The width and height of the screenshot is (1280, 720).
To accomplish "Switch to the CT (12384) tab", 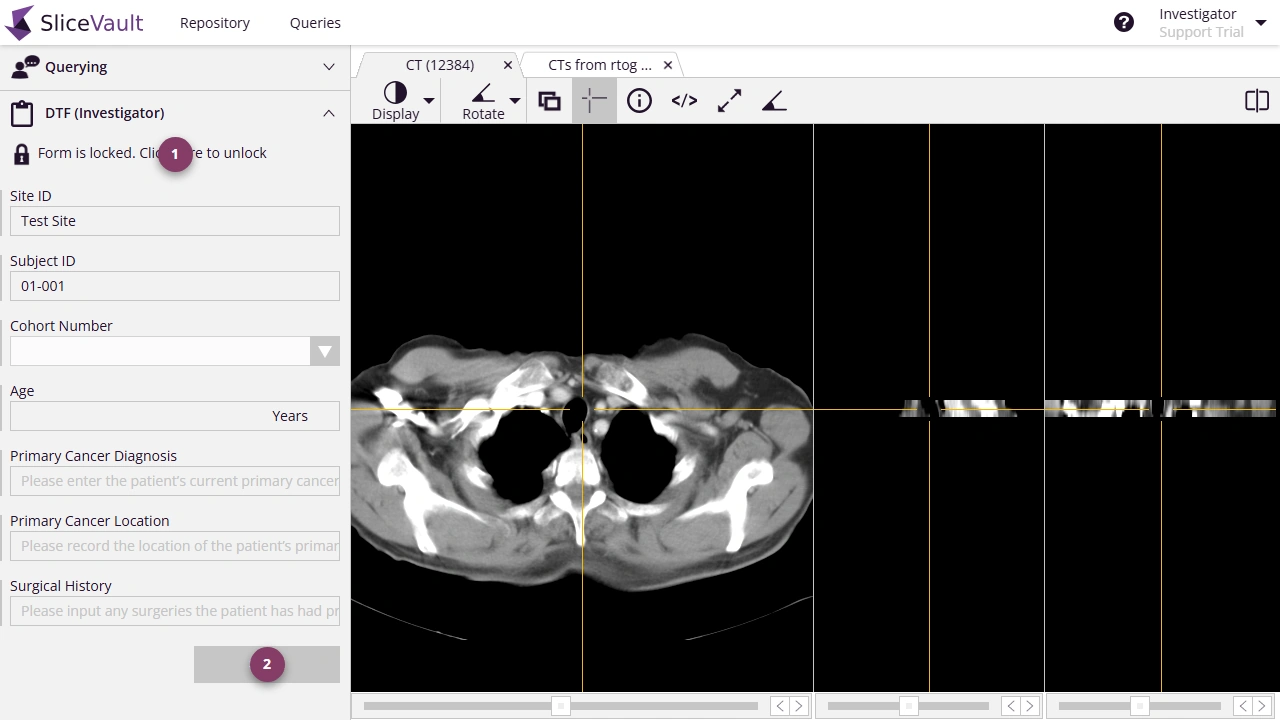I will 440,64.
